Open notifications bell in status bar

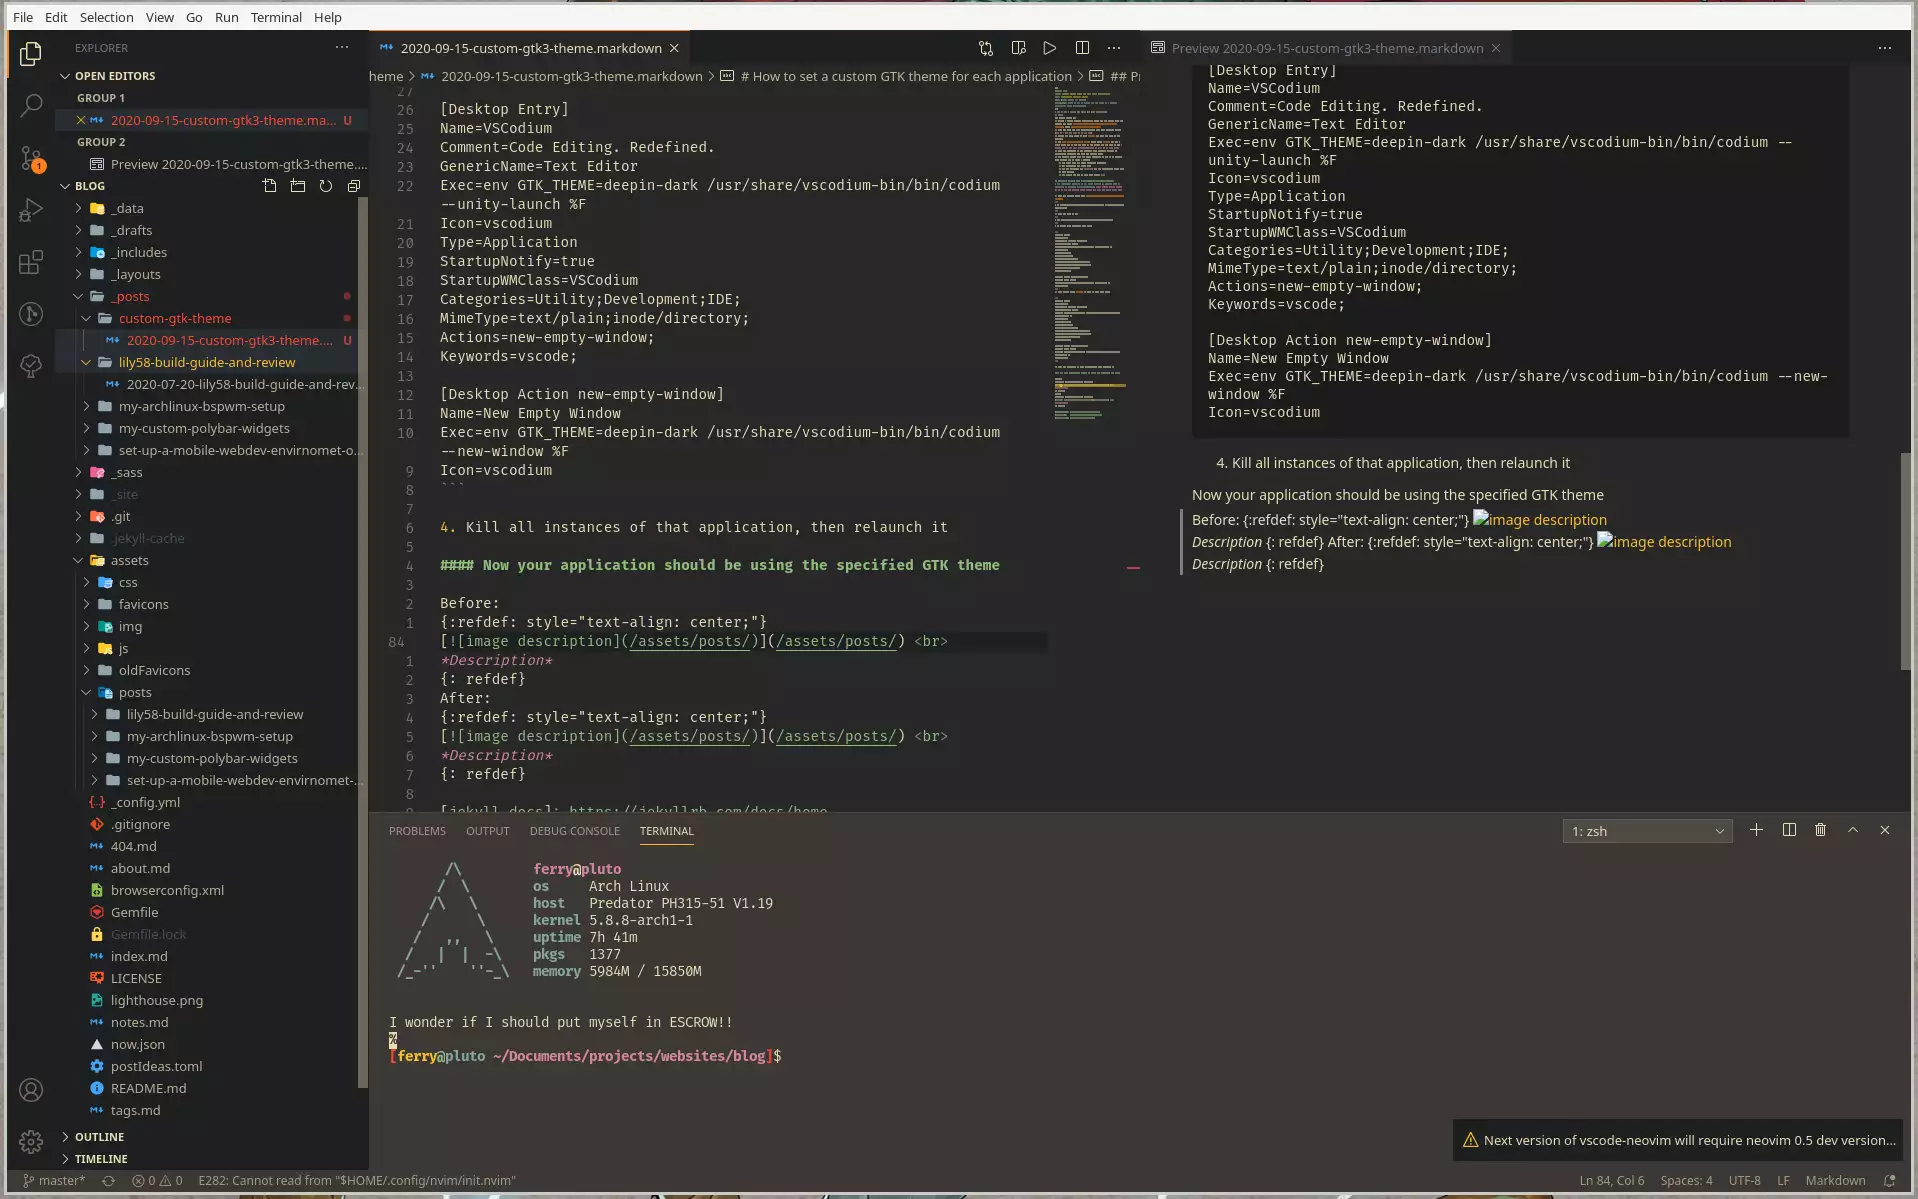tap(1890, 1180)
